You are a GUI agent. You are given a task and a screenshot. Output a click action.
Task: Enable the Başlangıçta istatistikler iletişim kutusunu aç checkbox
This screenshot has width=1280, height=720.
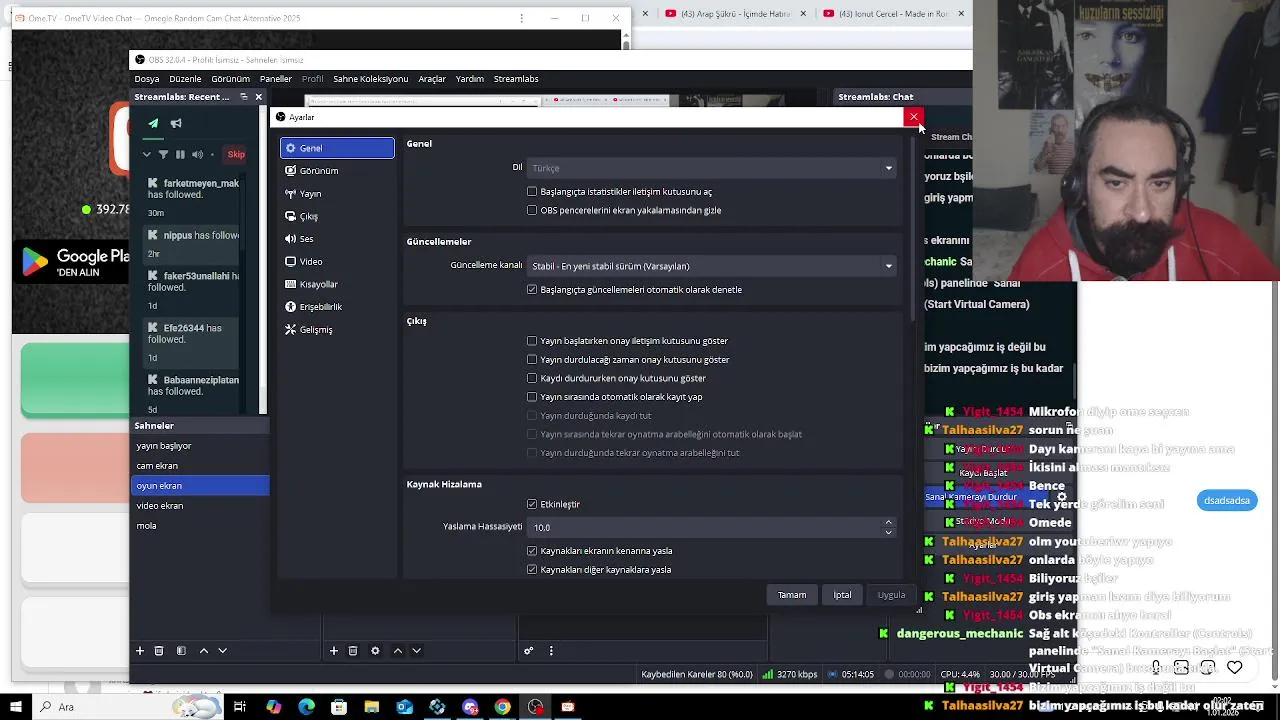coord(532,192)
